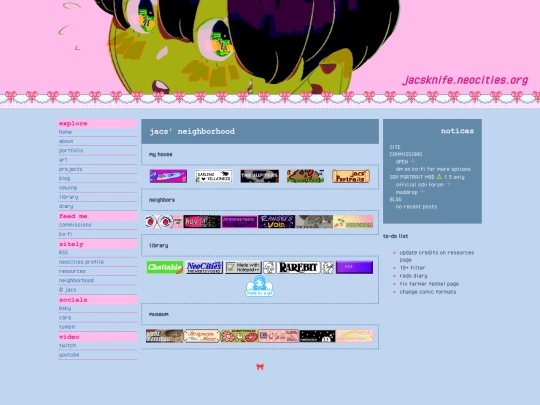The height and width of the screenshot is (405, 540).
Task: Click the blue made by a girl badge
Action: click(x=260, y=286)
